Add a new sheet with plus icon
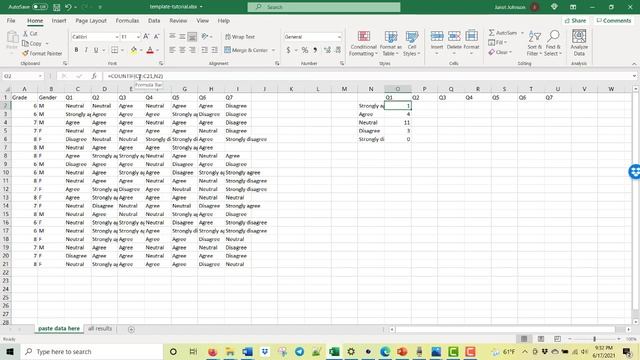Viewport: 640px width, 360px height. 131,329
